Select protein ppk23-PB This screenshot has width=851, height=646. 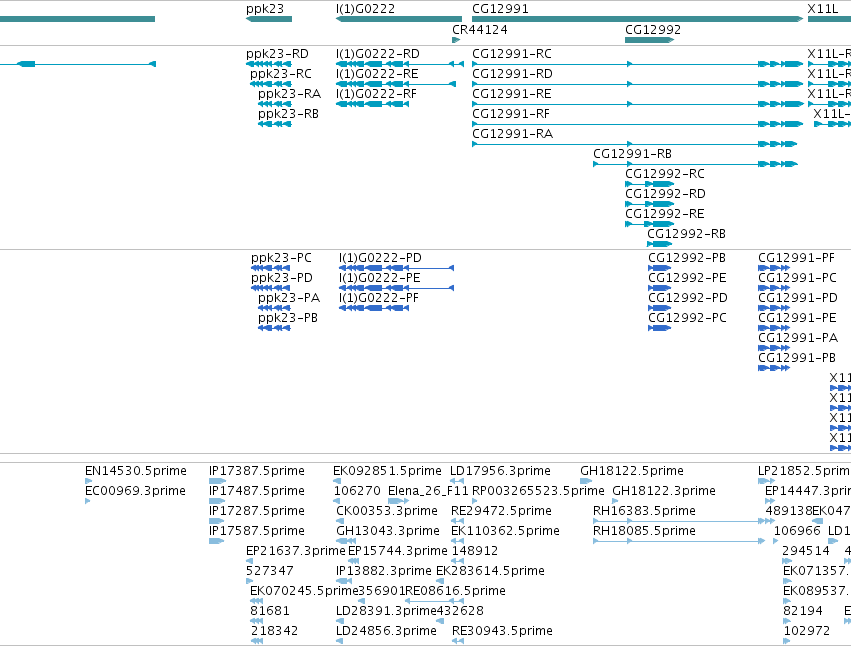[x=275, y=328]
